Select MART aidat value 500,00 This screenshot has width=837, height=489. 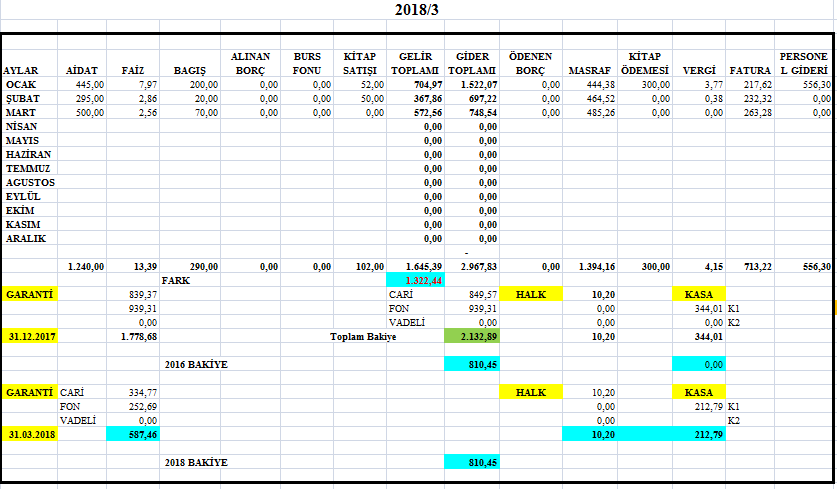pos(90,113)
